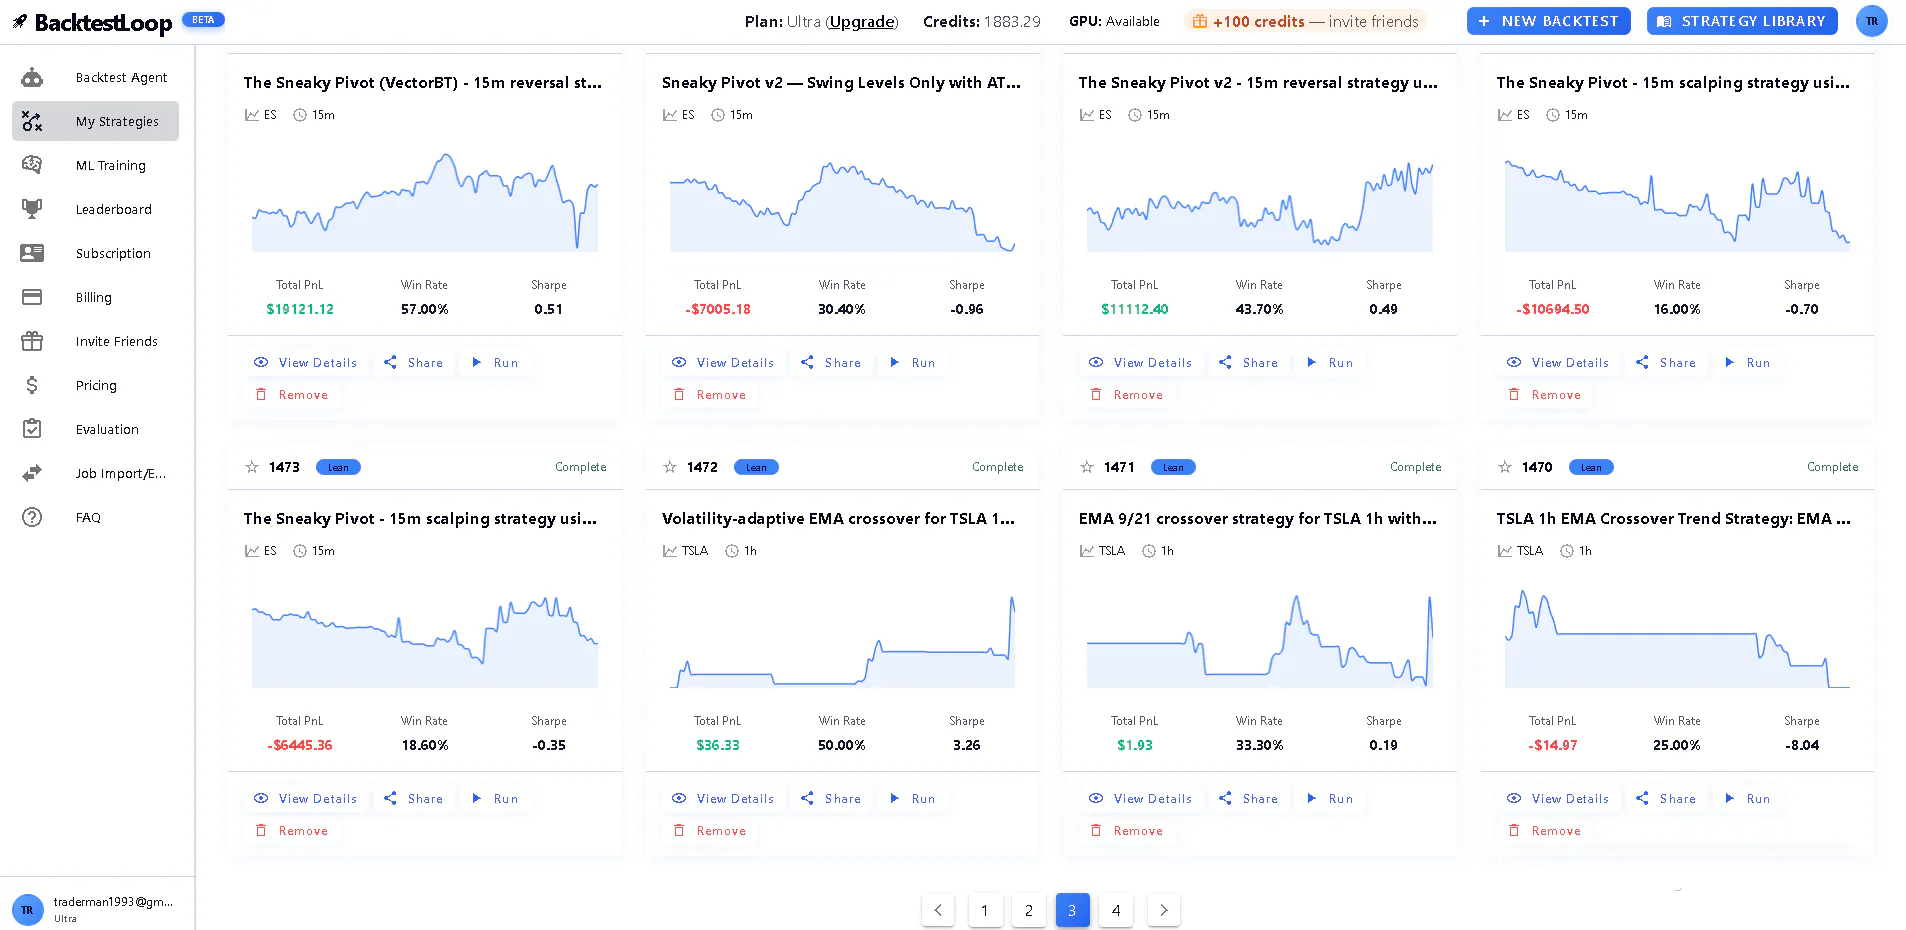Viewport: 1906px width, 930px height.
Task: Share strategy 1473
Action: pos(413,799)
